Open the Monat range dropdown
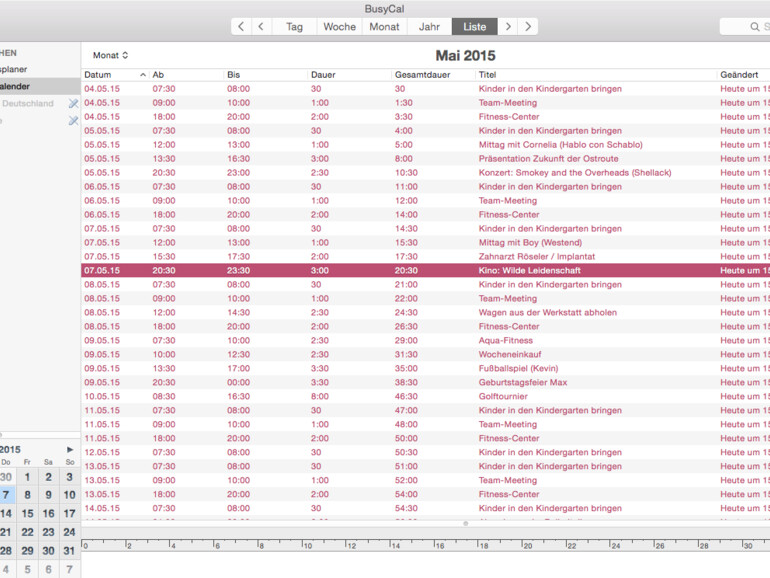The height and width of the screenshot is (578, 770). click(111, 56)
